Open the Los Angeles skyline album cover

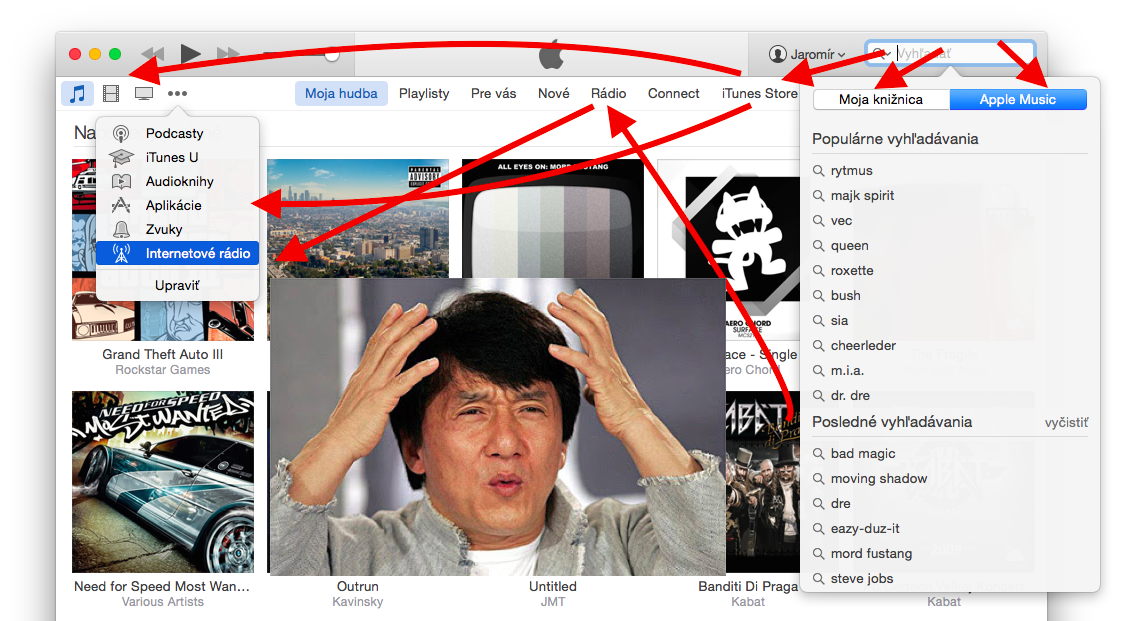tap(358, 218)
